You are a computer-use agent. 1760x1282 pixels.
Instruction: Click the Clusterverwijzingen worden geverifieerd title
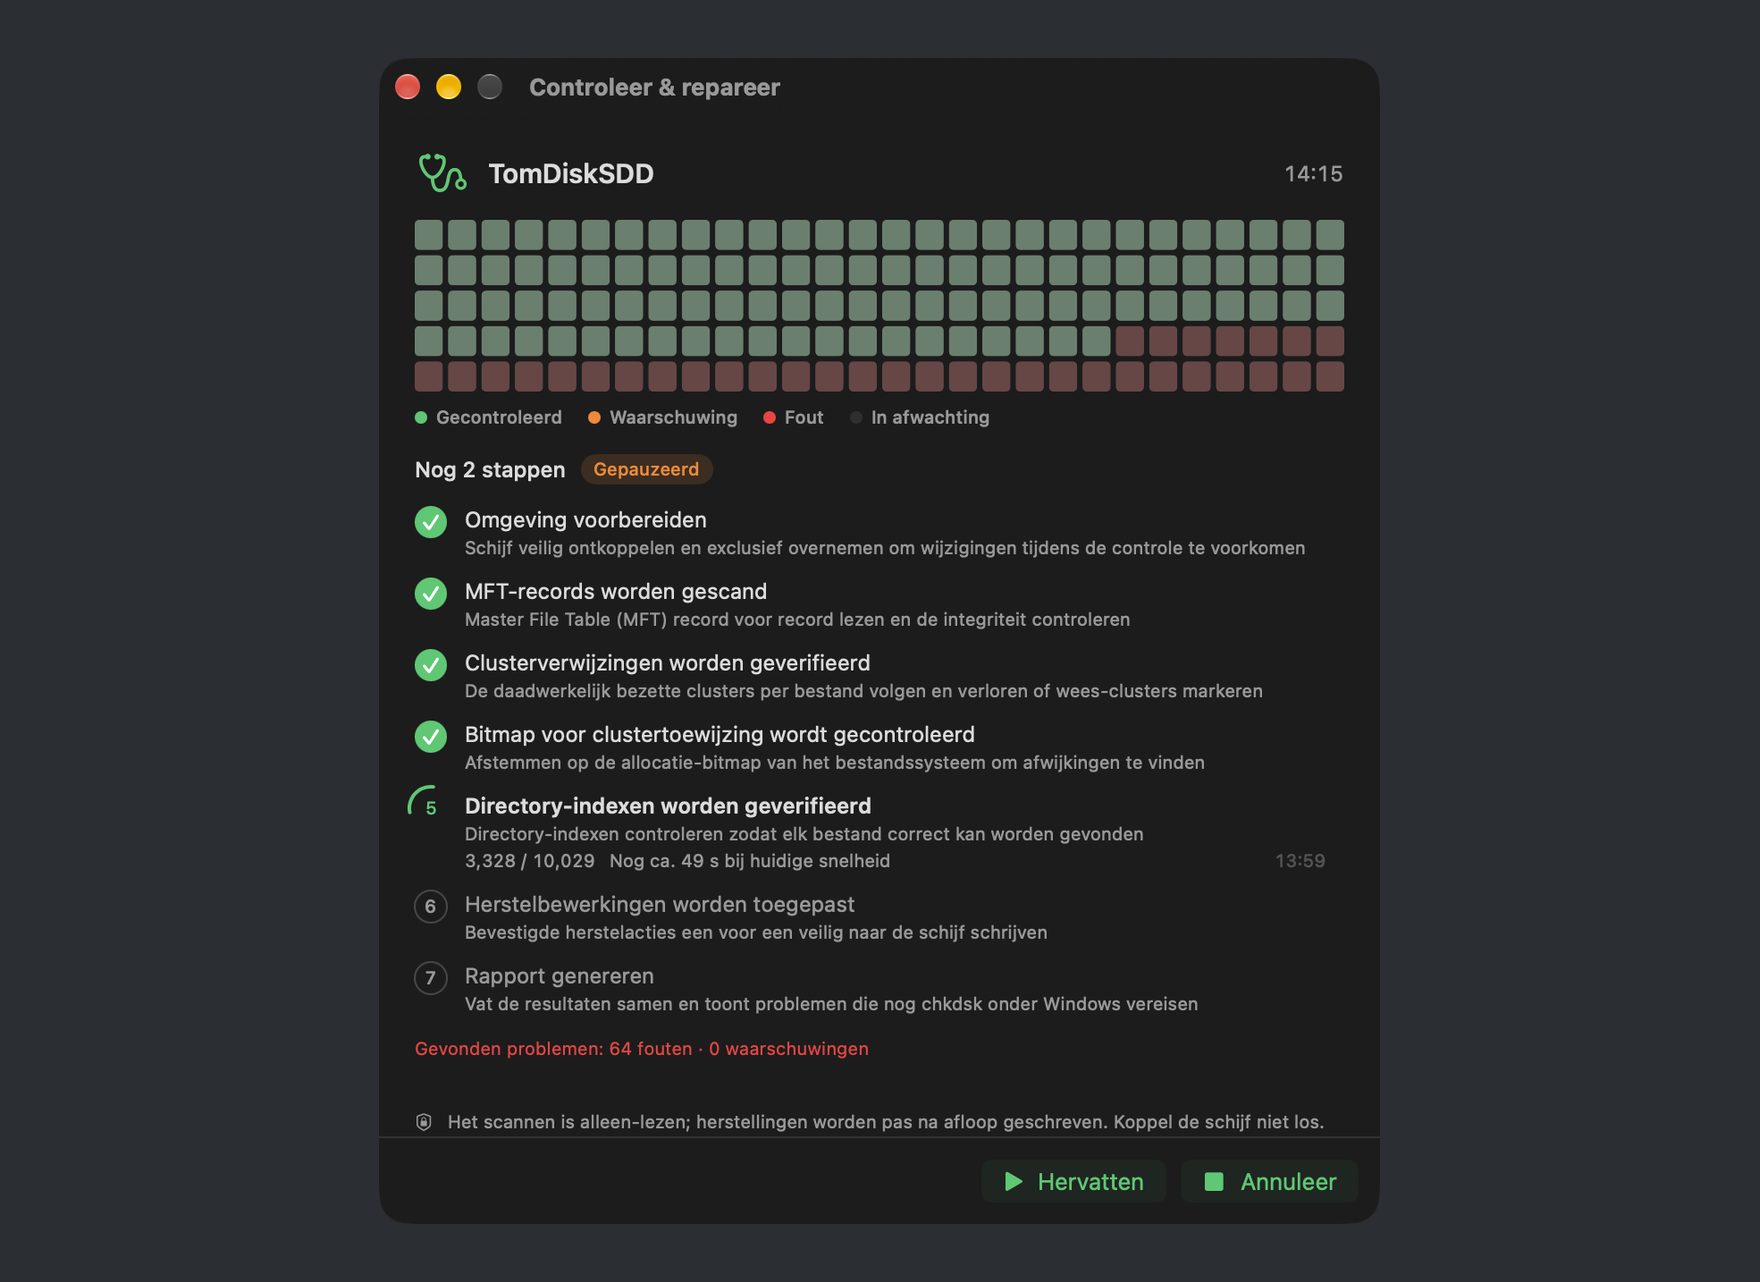pos(668,663)
